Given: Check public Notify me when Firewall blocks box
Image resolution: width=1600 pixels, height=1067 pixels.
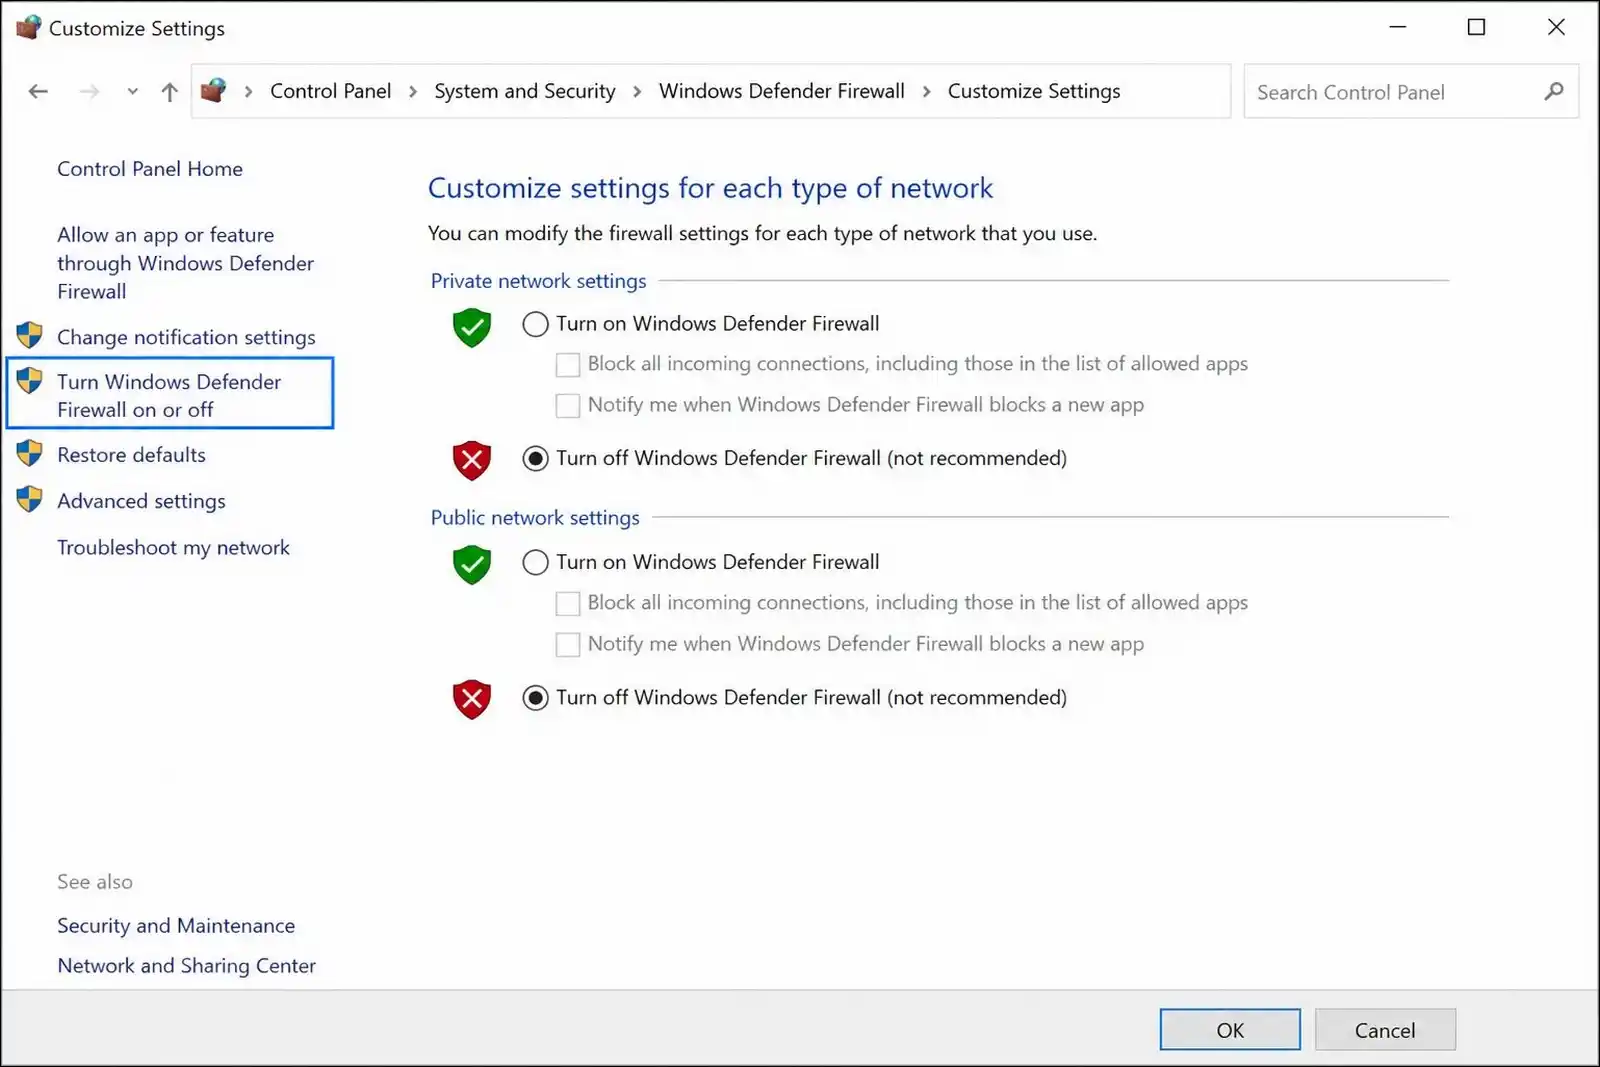Looking at the screenshot, I should click(x=568, y=645).
